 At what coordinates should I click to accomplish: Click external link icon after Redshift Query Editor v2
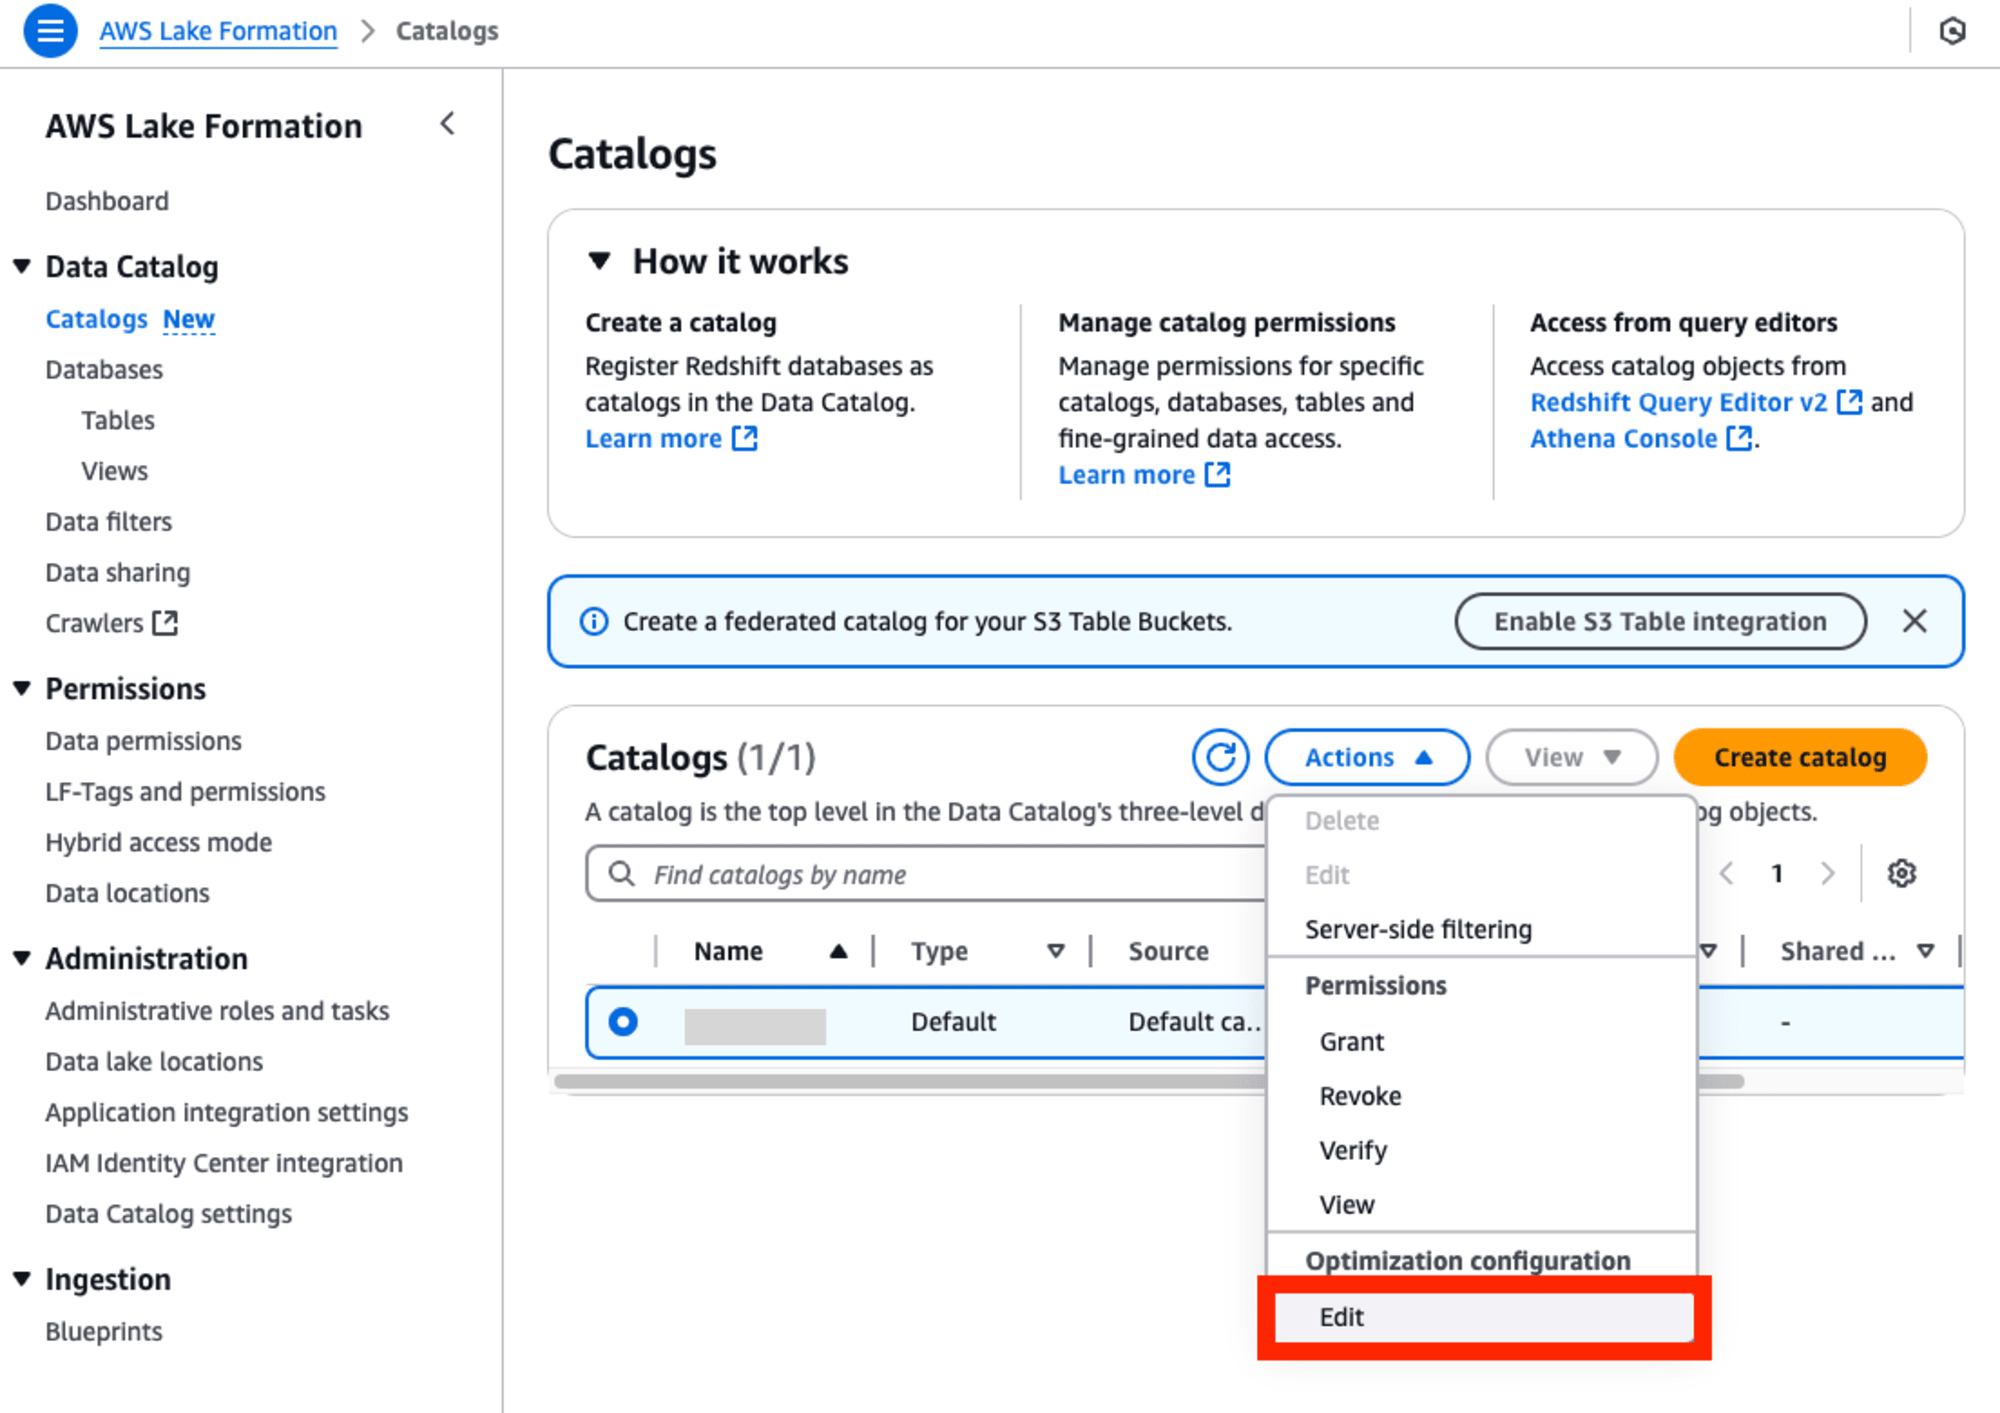pos(1849,402)
